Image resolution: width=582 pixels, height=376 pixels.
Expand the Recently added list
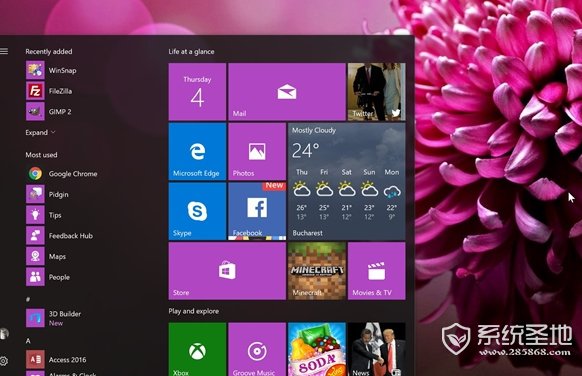click(x=40, y=133)
